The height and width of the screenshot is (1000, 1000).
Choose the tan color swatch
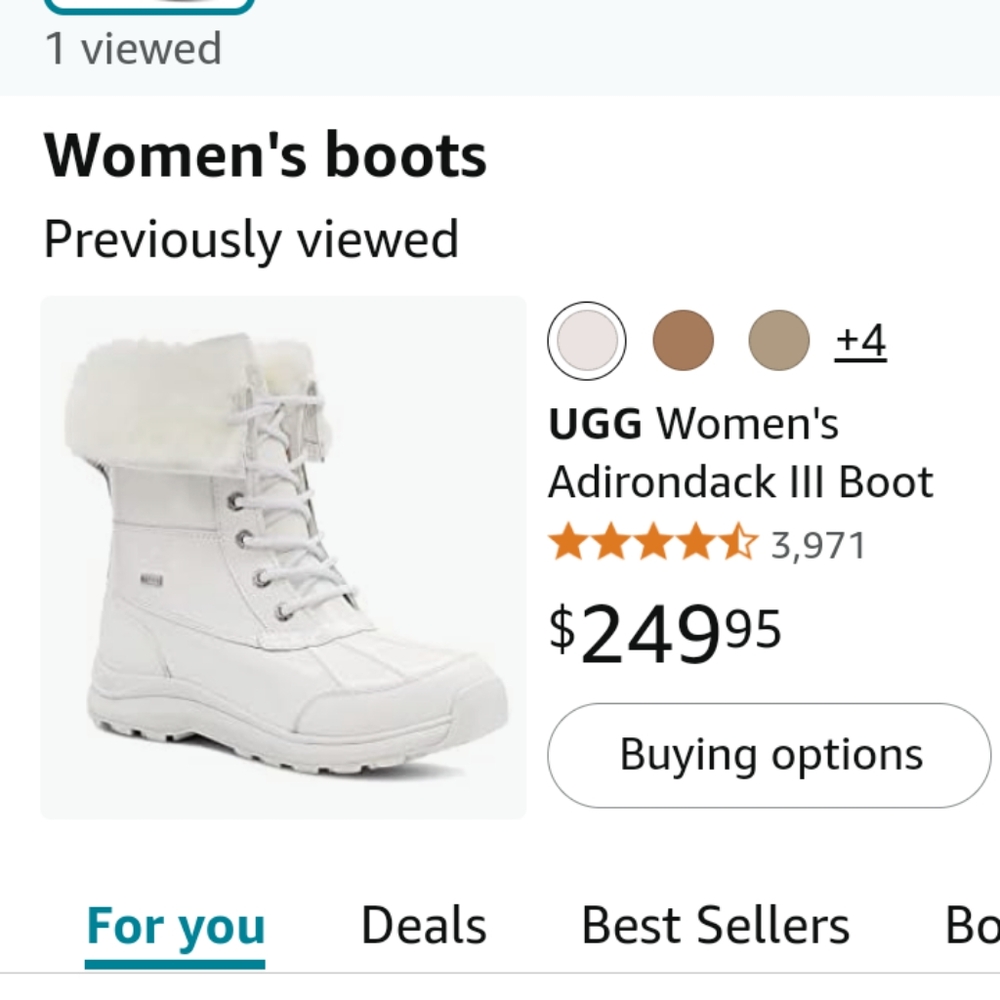pyautogui.click(x=779, y=340)
